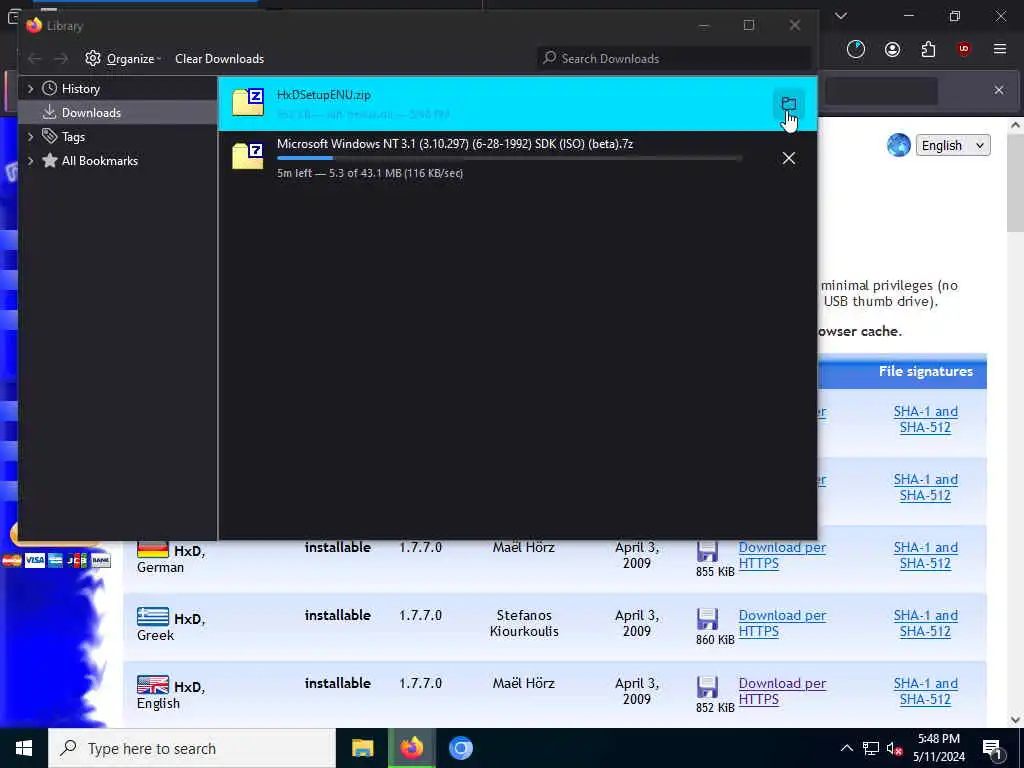Image resolution: width=1024 pixels, height=768 pixels.
Task: Open the blue circular taskbar app
Action: 460,748
